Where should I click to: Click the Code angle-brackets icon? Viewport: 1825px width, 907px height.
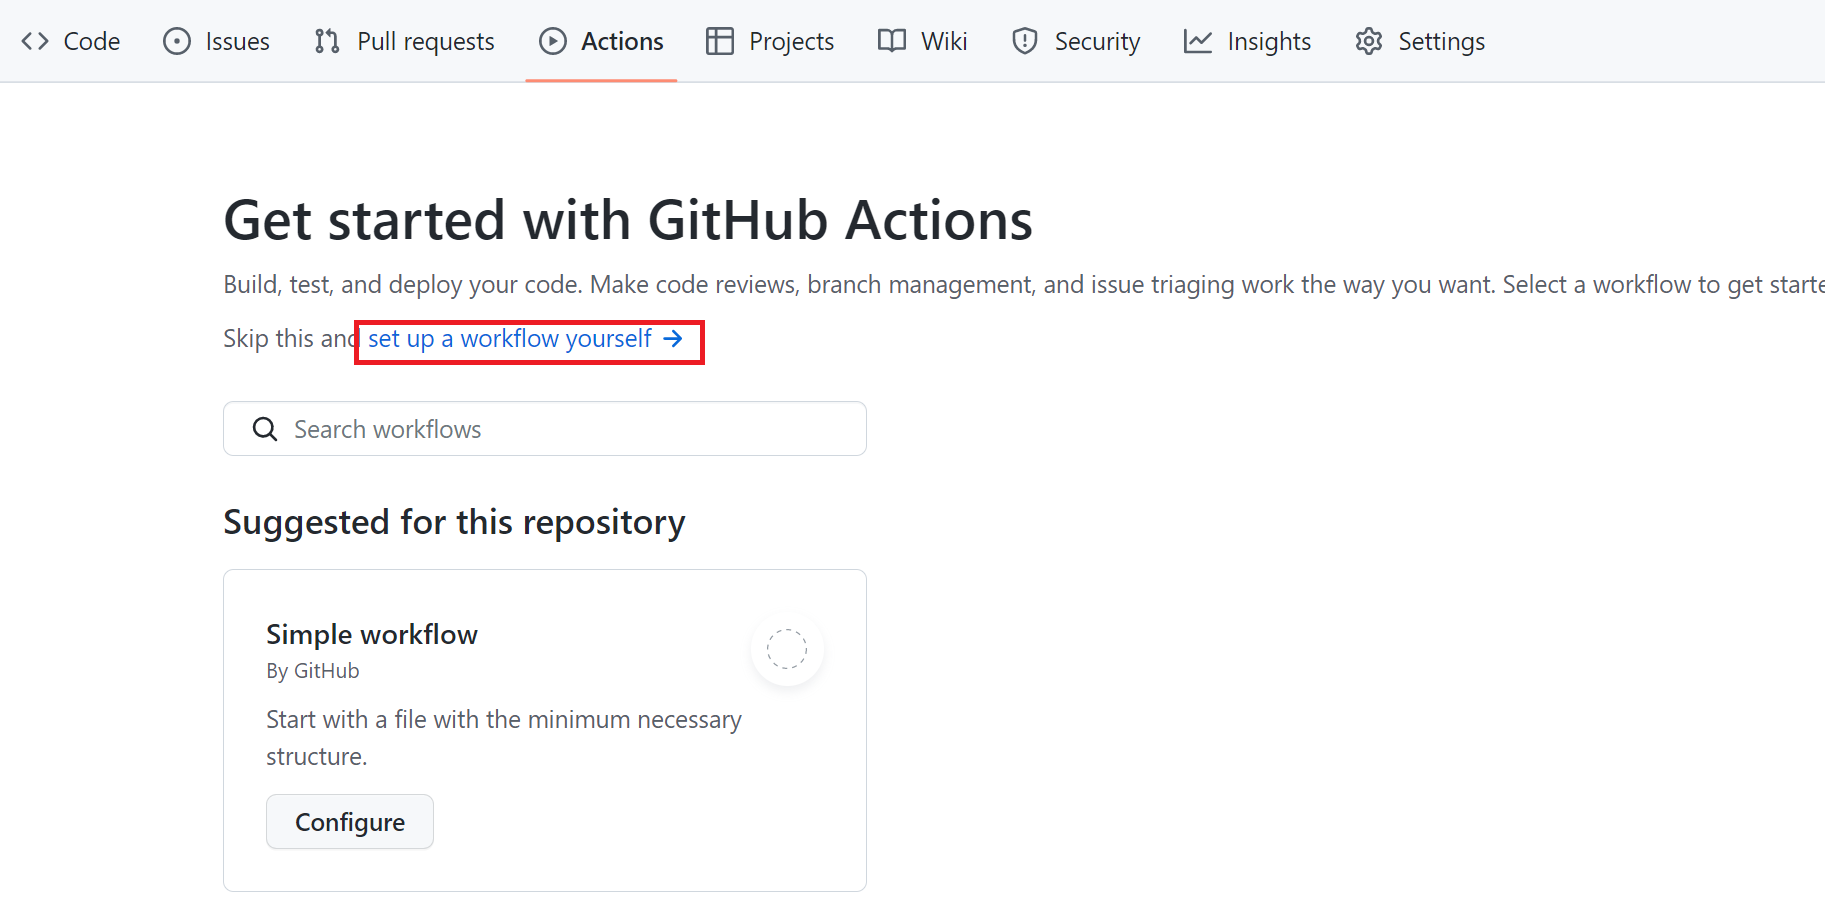(x=35, y=41)
